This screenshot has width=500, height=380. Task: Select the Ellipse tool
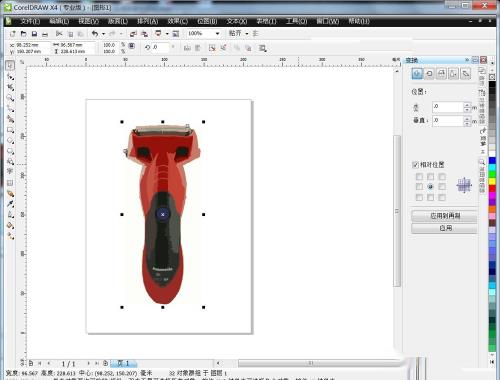pos(10,140)
